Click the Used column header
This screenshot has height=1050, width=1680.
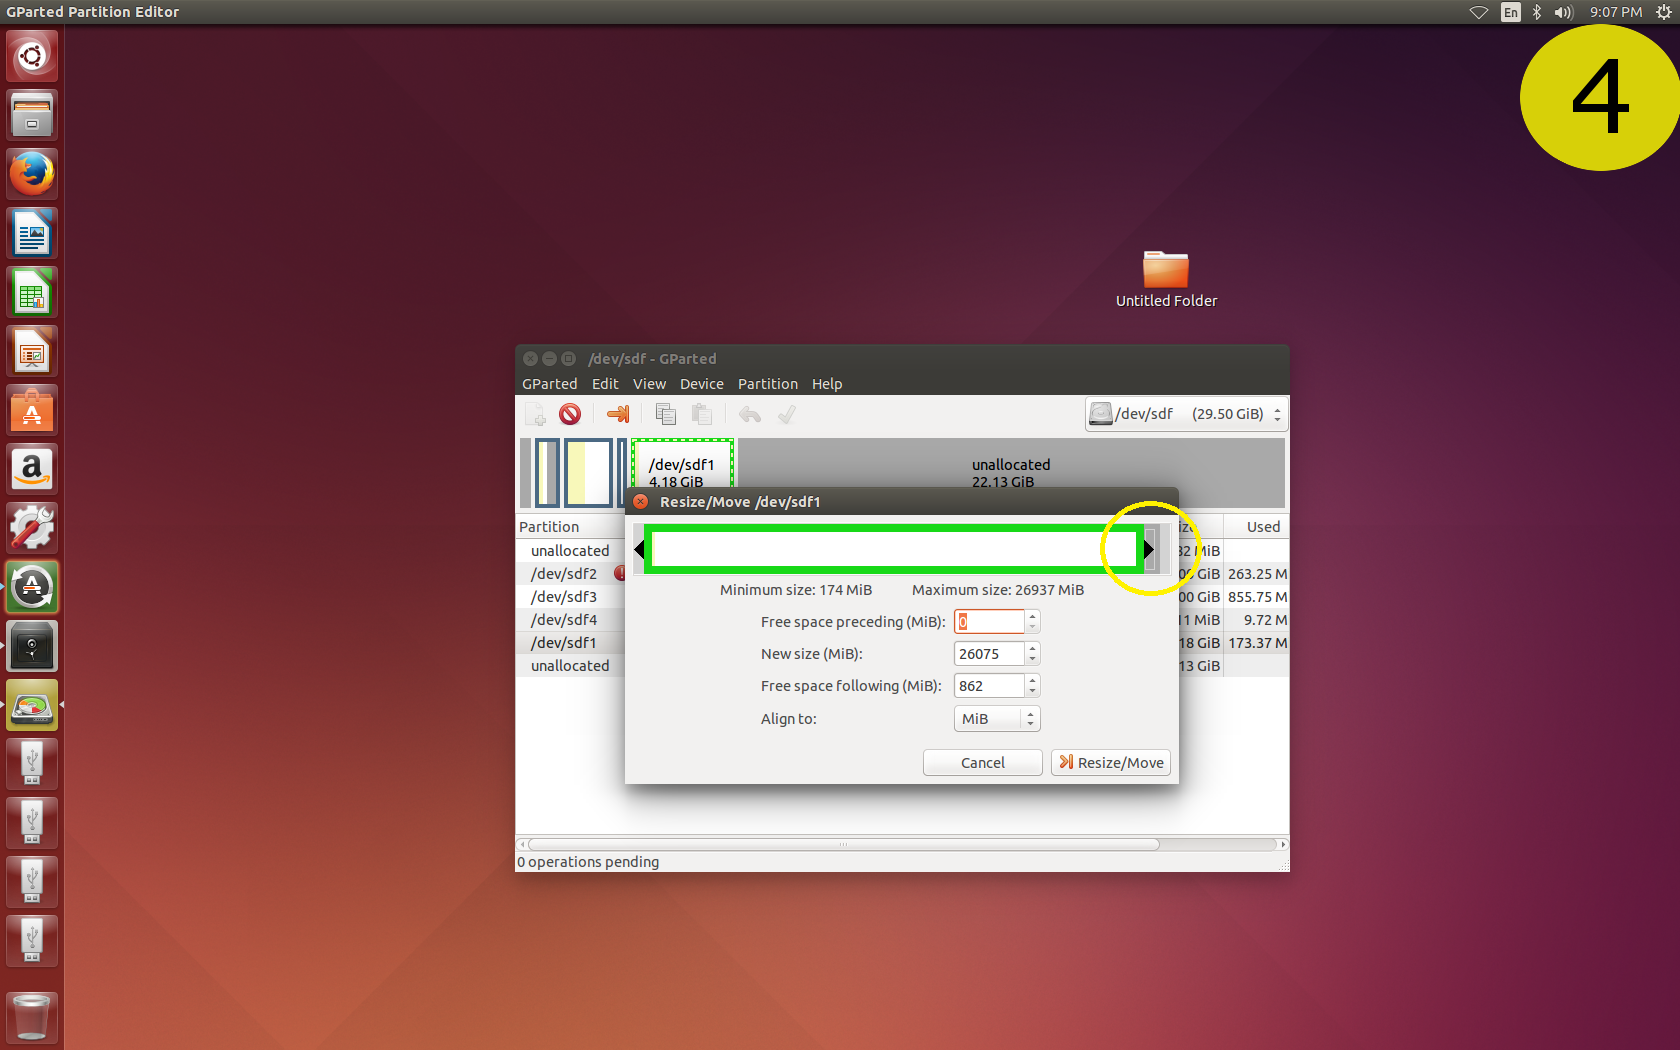[1256, 527]
